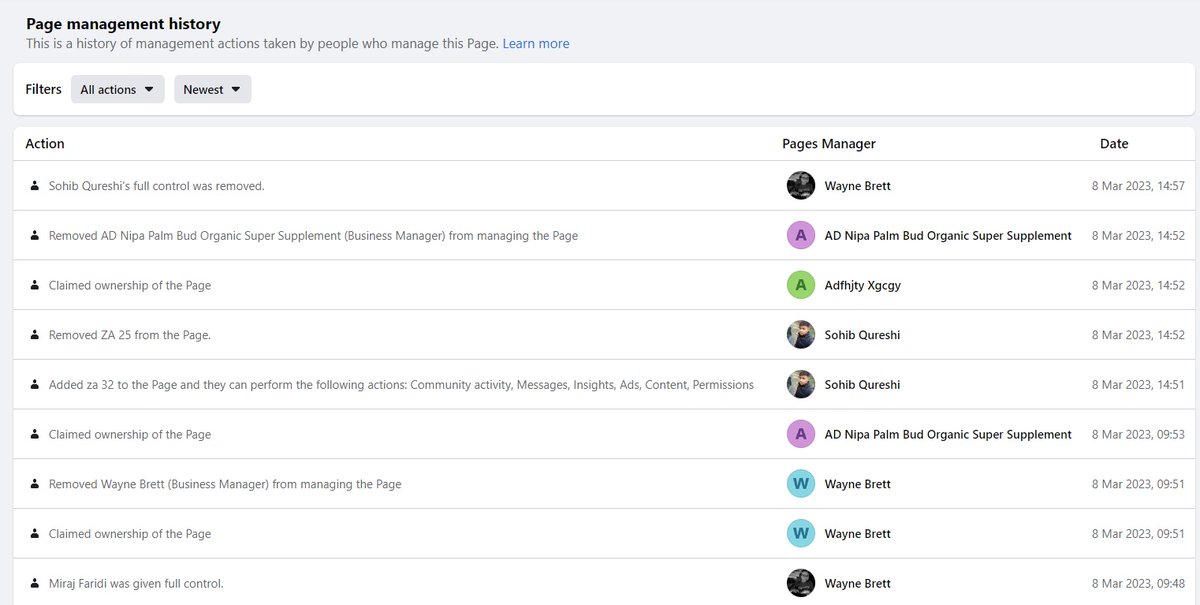Select the Action column header
Viewport: 1200px width, 605px height.
point(45,144)
